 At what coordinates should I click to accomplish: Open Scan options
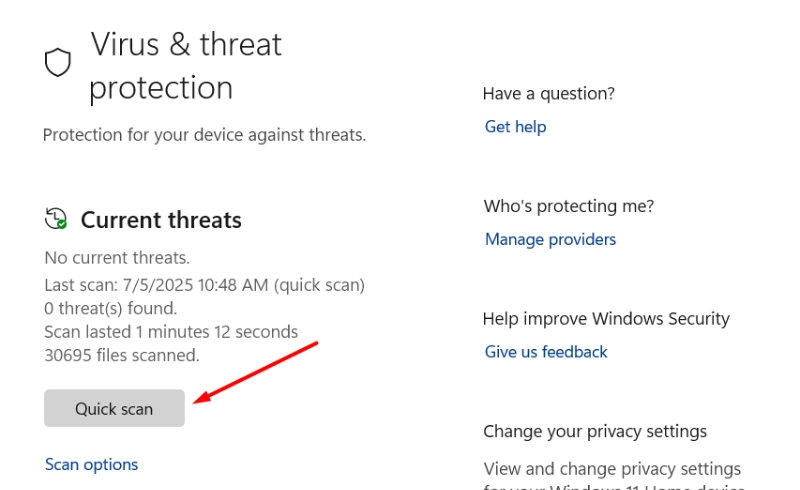point(91,464)
